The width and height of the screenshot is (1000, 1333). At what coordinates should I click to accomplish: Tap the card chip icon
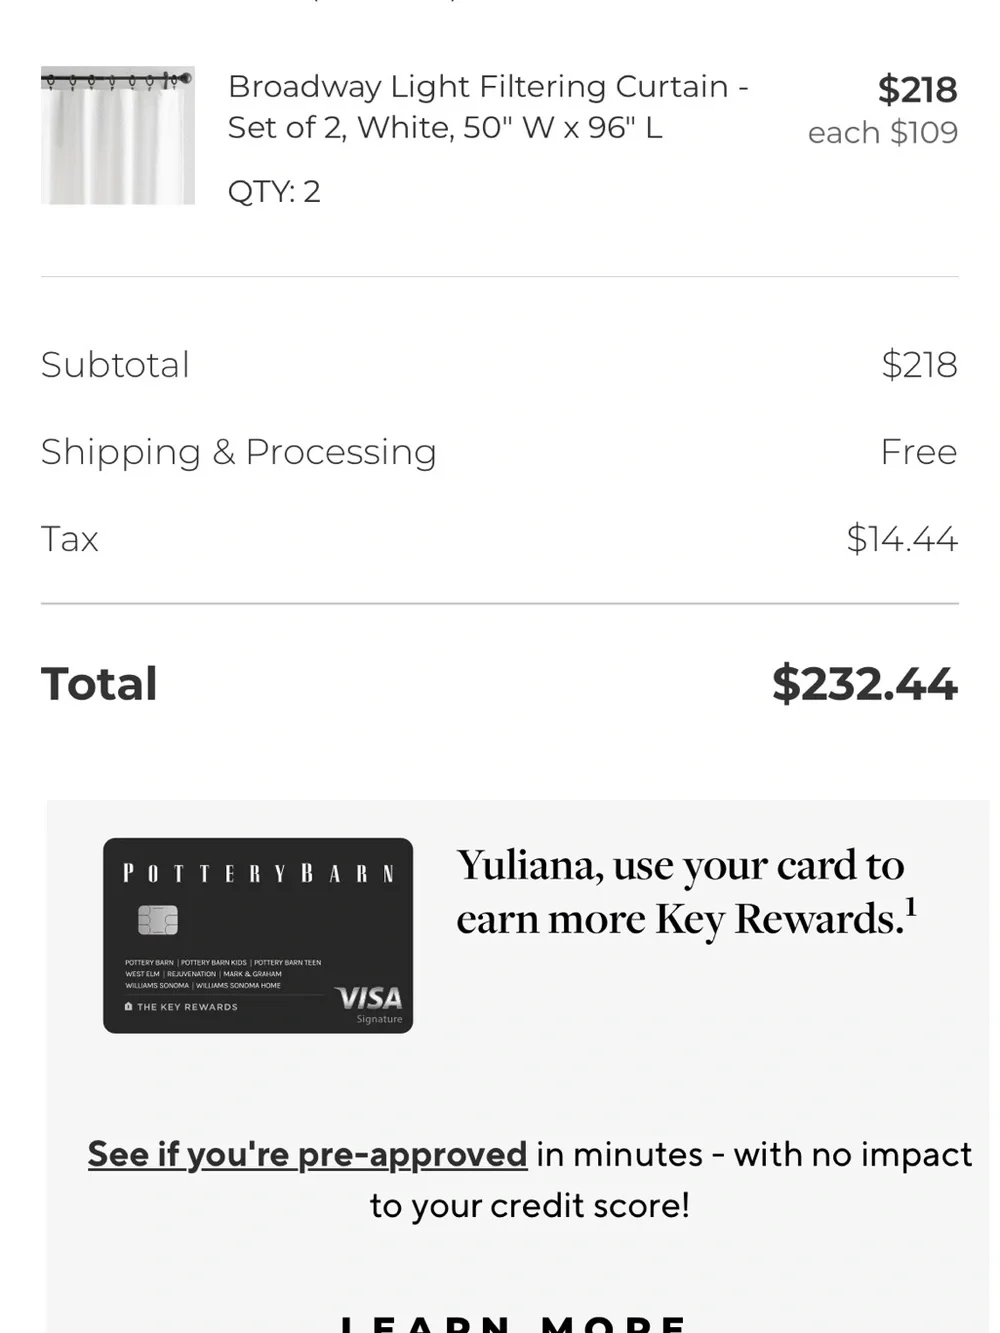pyautogui.click(x=157, y=920)
